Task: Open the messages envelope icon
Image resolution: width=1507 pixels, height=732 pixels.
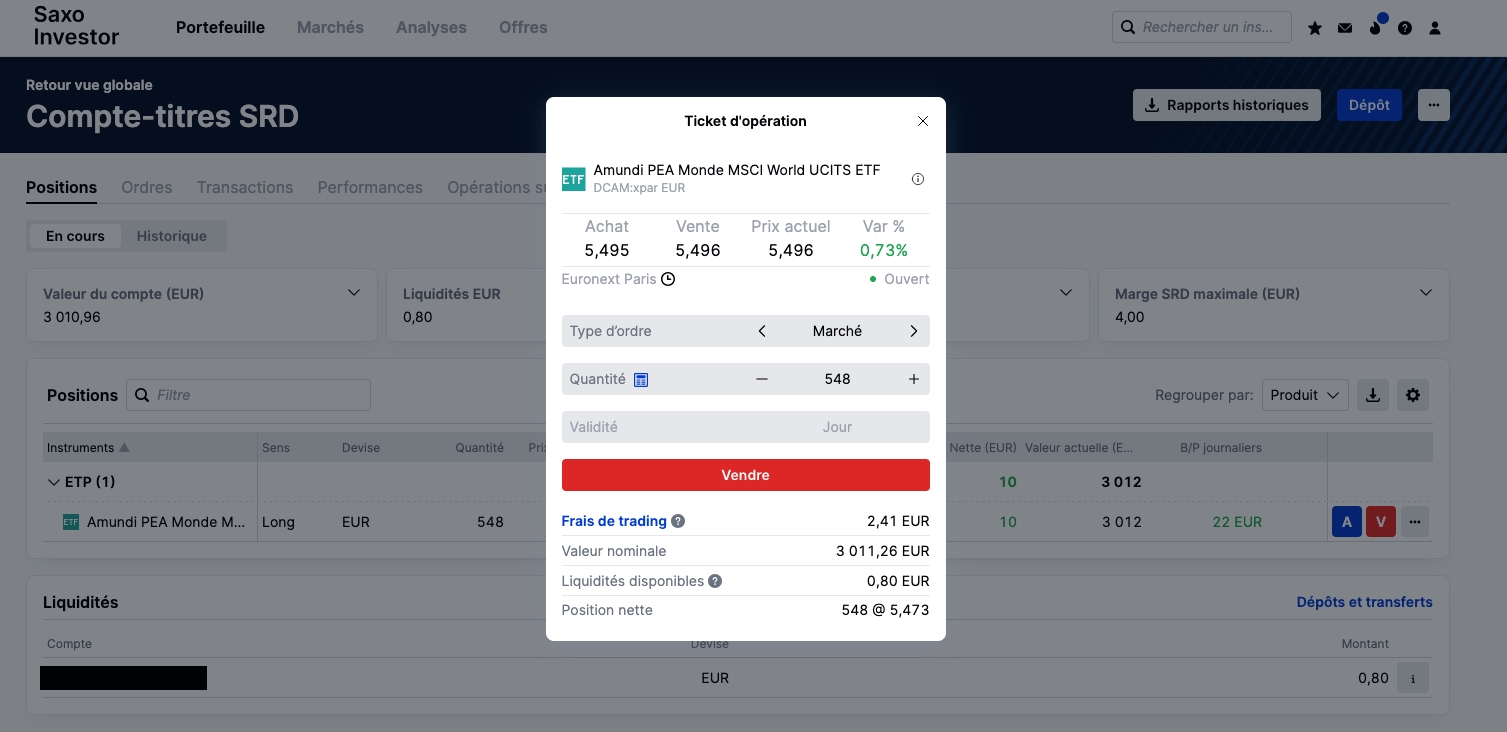Action: click(1345, 28)
